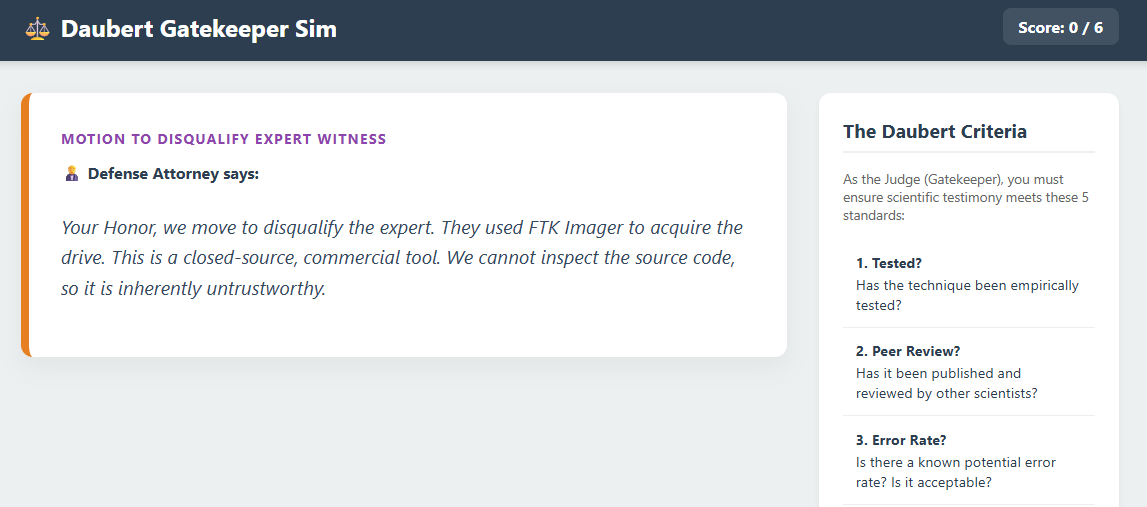Click the Score 0 / 6 badge
The width and height of the screenshot is (1147, 507).
click(1060, 28)
